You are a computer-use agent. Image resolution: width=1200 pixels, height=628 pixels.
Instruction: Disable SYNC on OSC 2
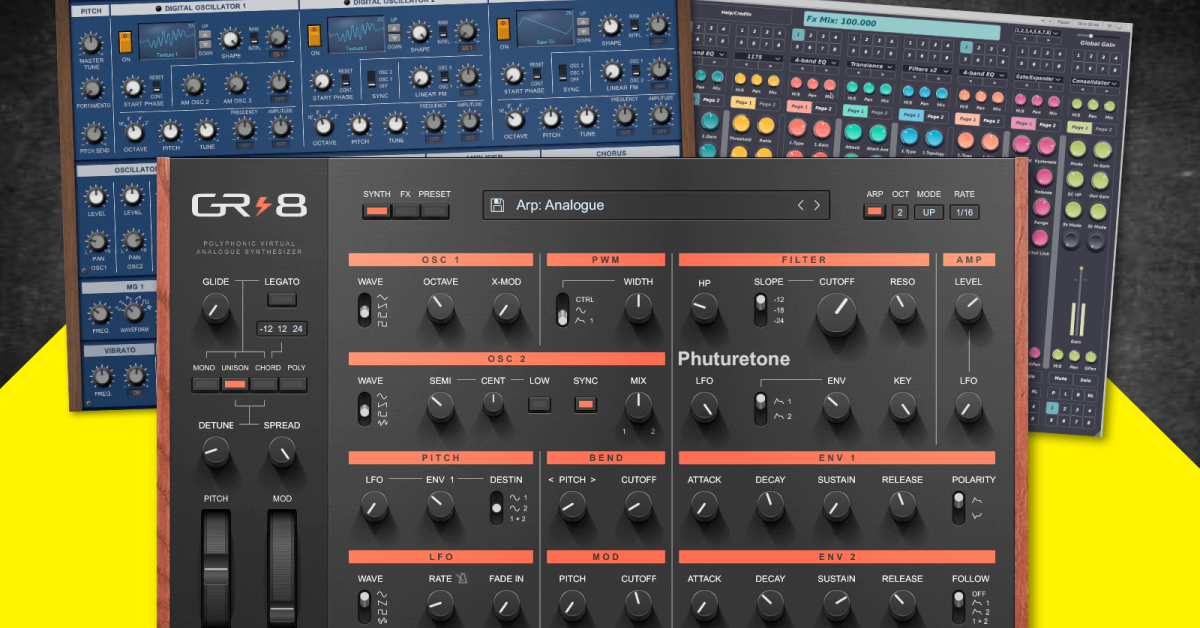tap(585, 402)
